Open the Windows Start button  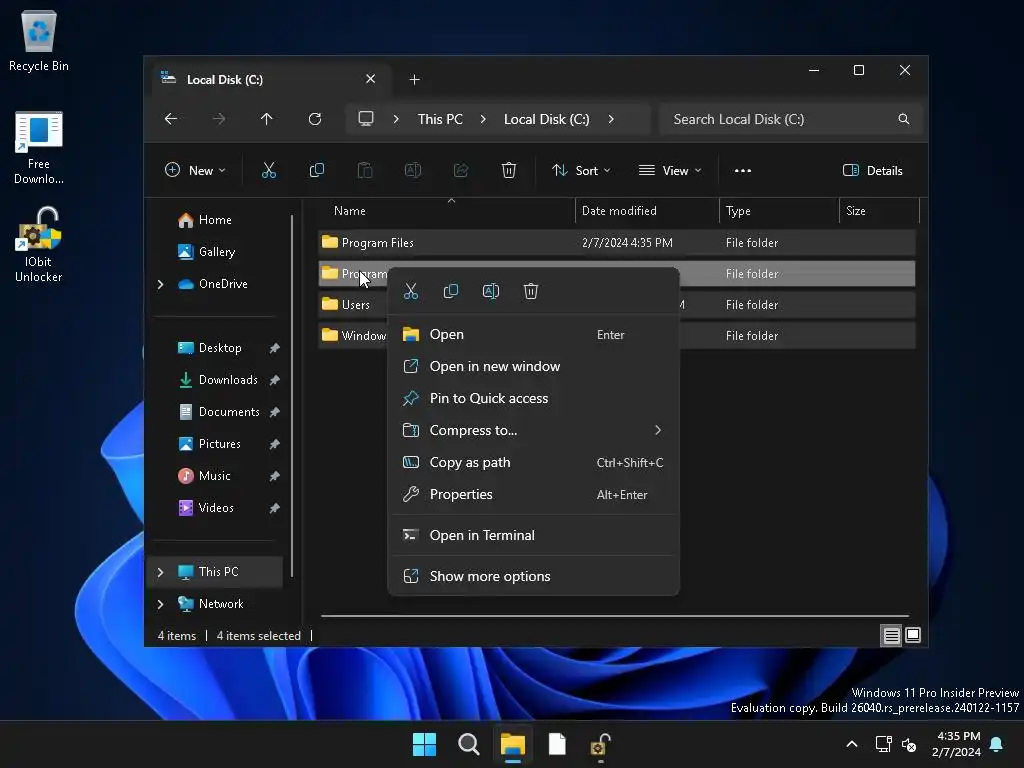424,744
